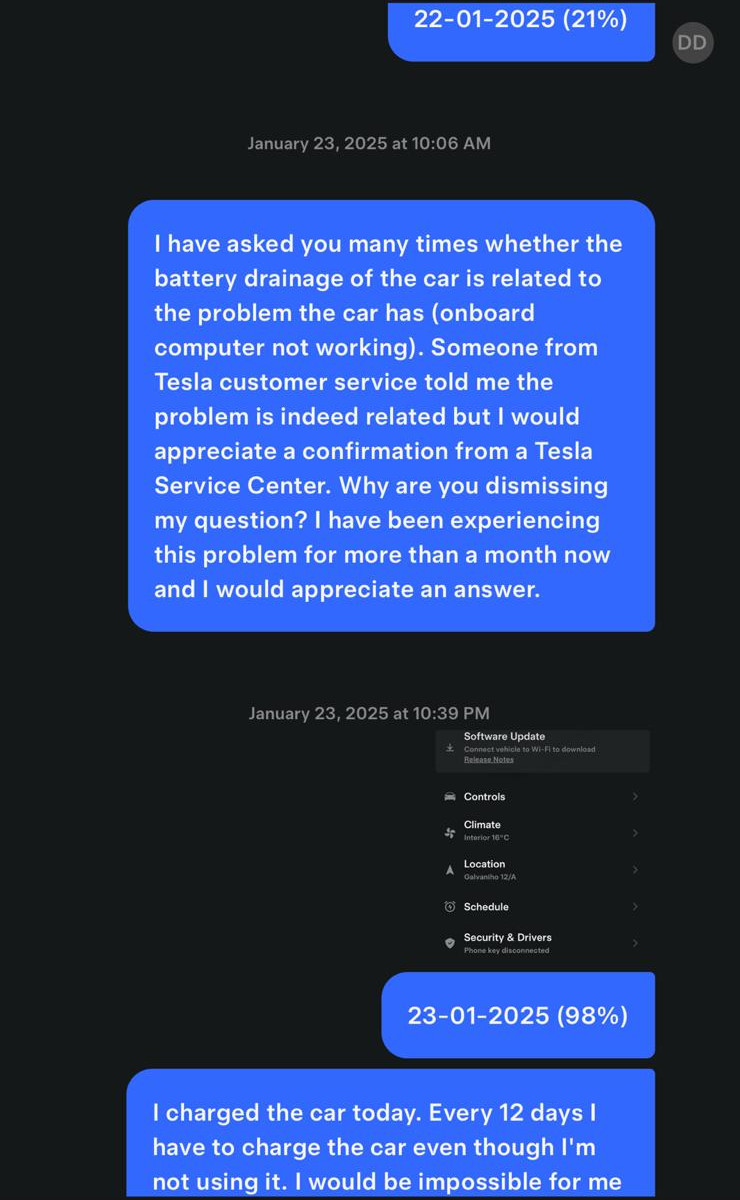Click the Controls car icon
The height and width of the screenshot is (1200, 740).
(x=450, y=797)
